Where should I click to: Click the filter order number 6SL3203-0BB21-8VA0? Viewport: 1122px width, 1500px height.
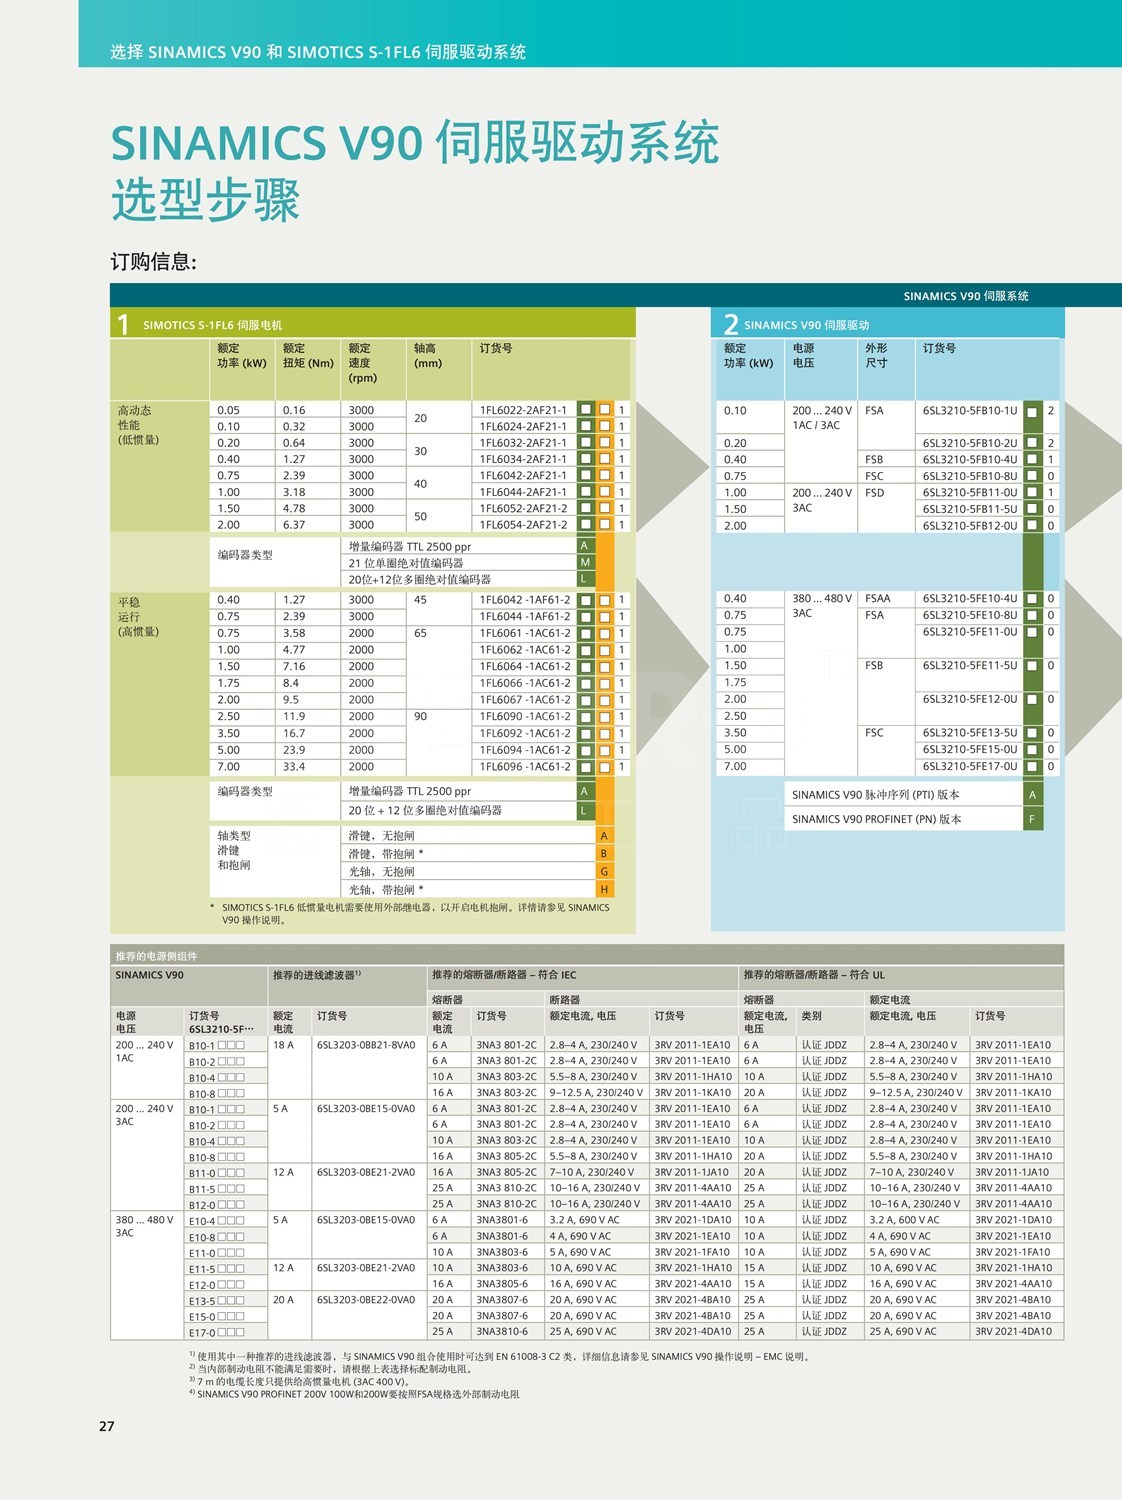pyautogui.click(x=365, y=1045)
